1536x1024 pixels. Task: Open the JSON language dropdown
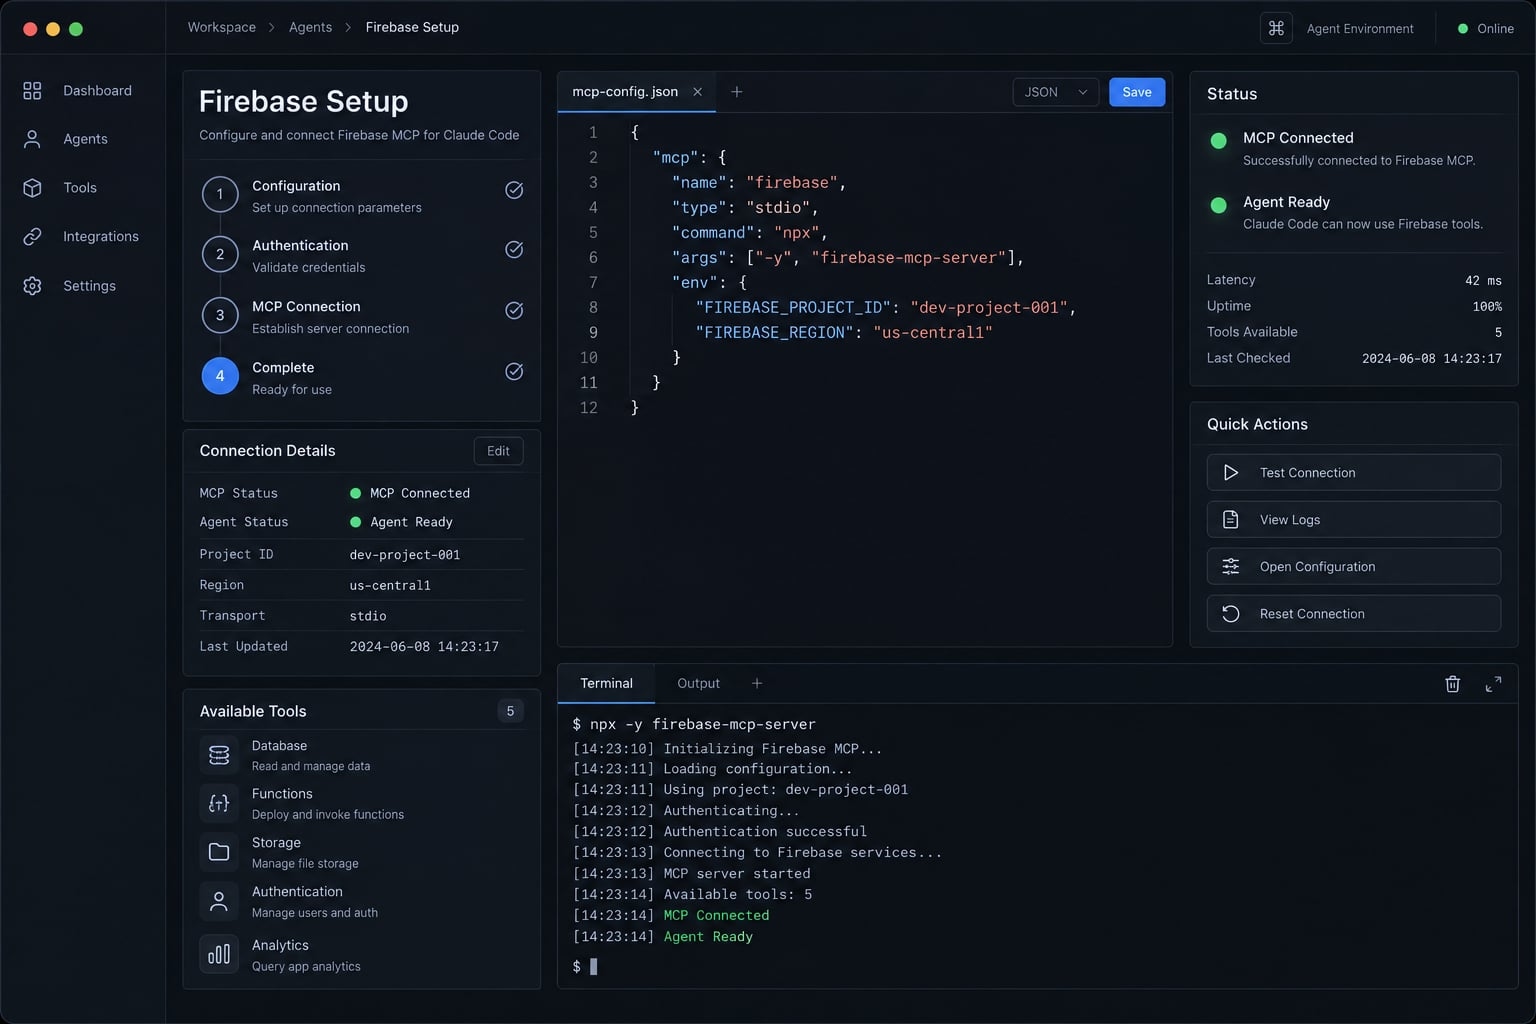(1055, 92)
